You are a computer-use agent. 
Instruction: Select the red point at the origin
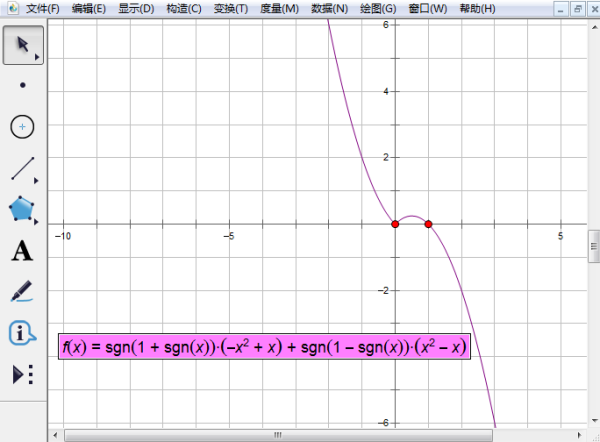pyautogui.click(x=395, y=224)
